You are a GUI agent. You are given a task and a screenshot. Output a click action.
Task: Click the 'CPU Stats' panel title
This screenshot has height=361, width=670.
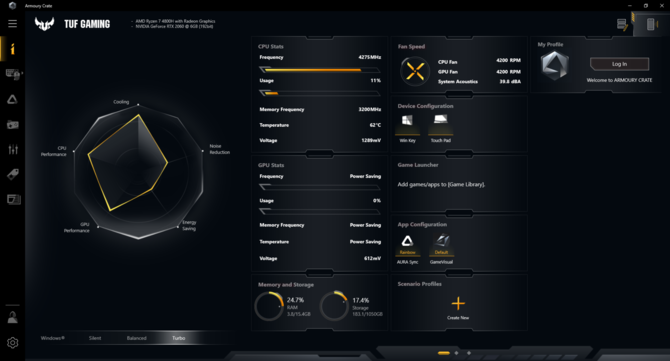[270, 47]
